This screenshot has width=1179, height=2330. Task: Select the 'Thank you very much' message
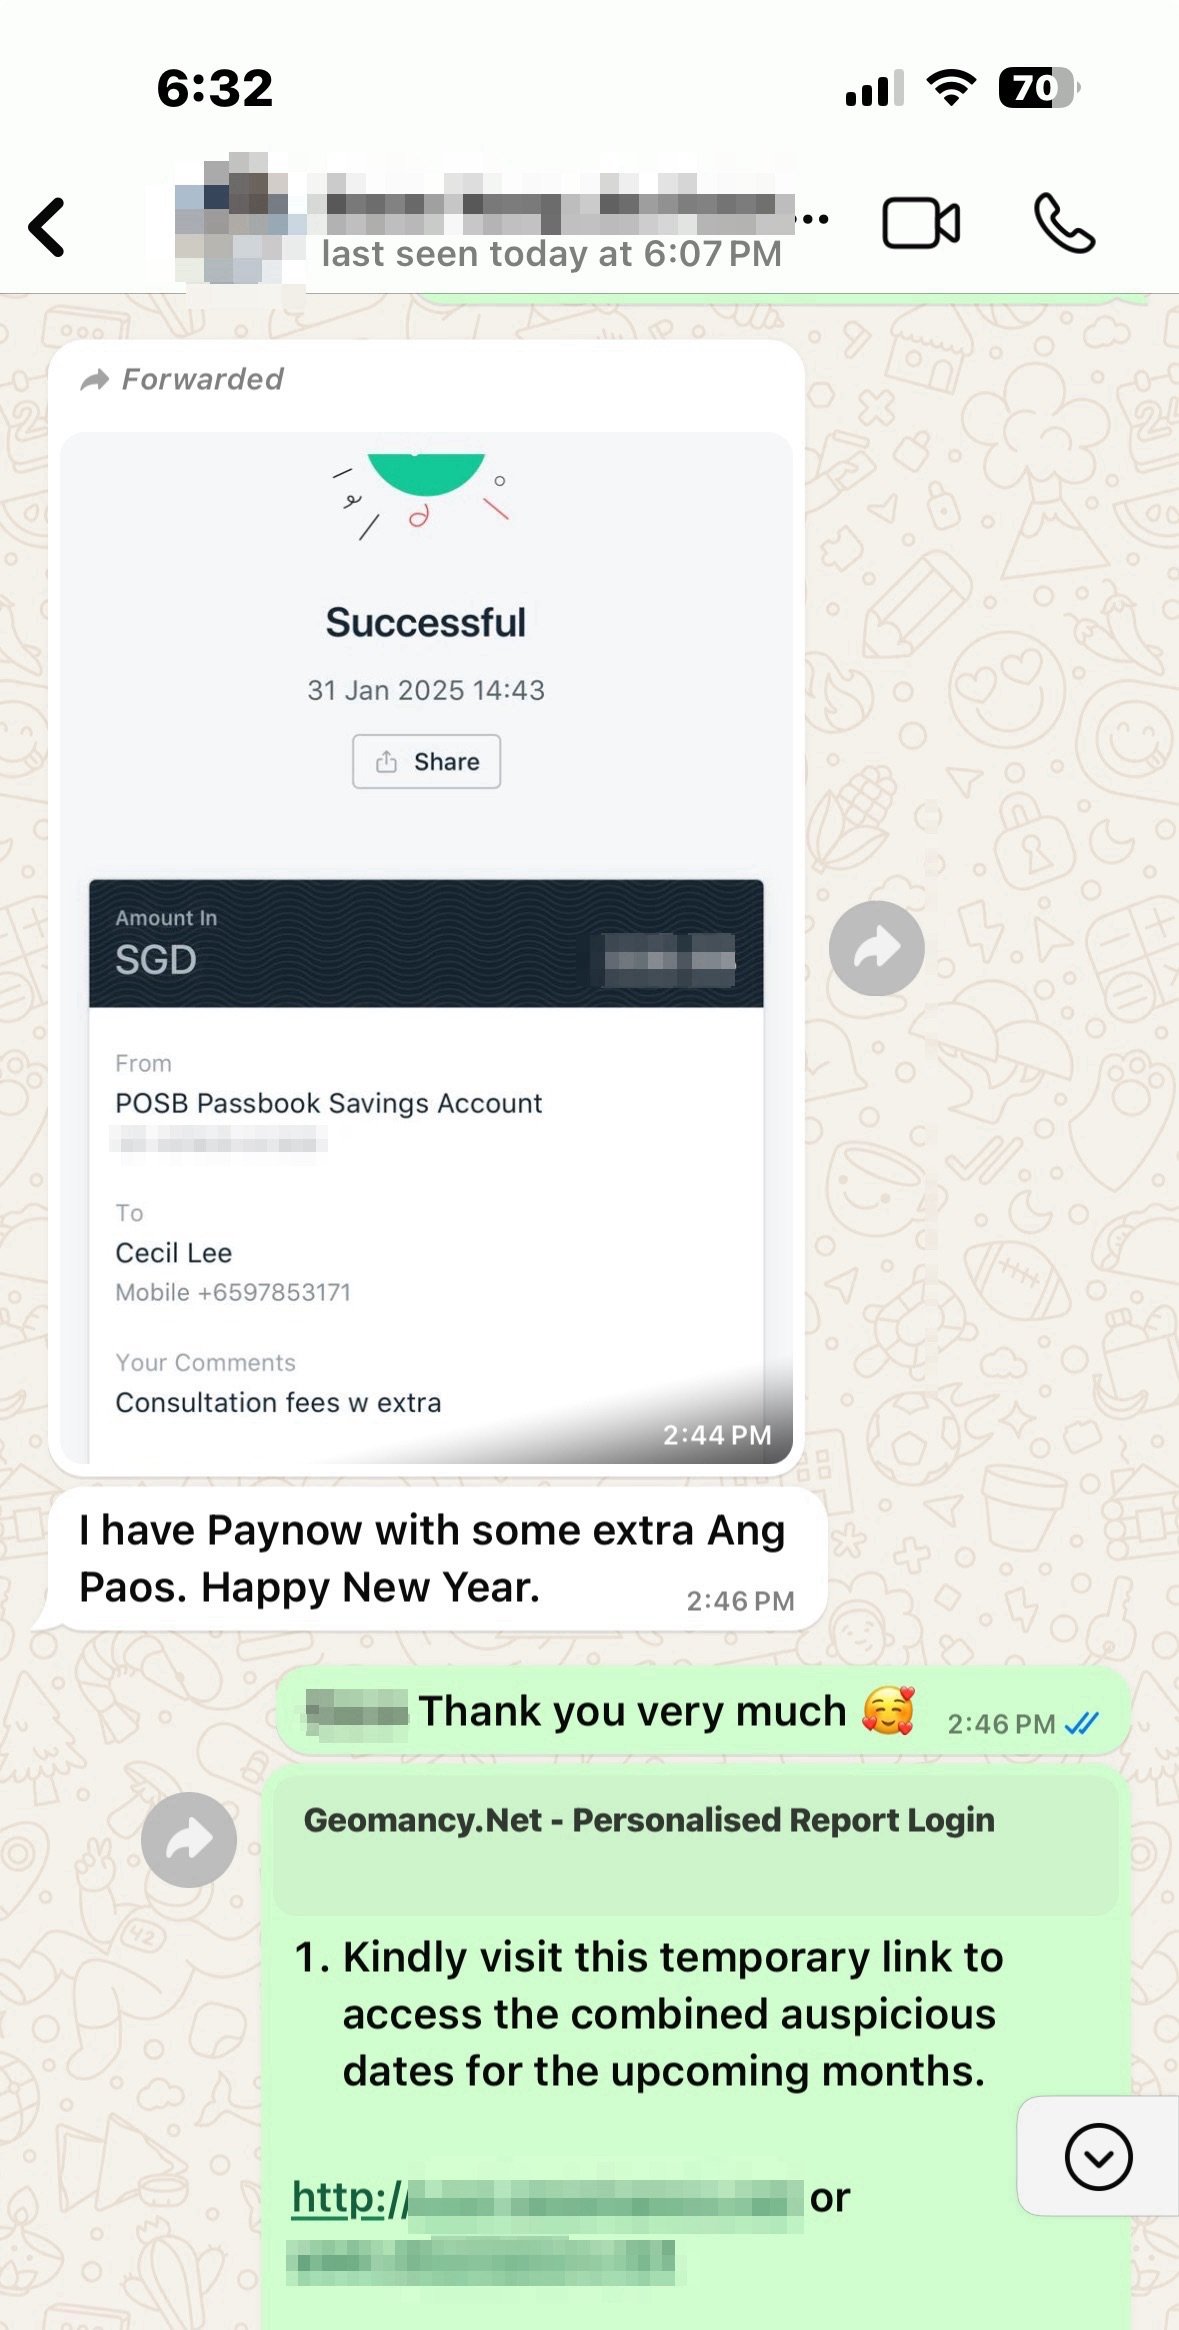703,1711
